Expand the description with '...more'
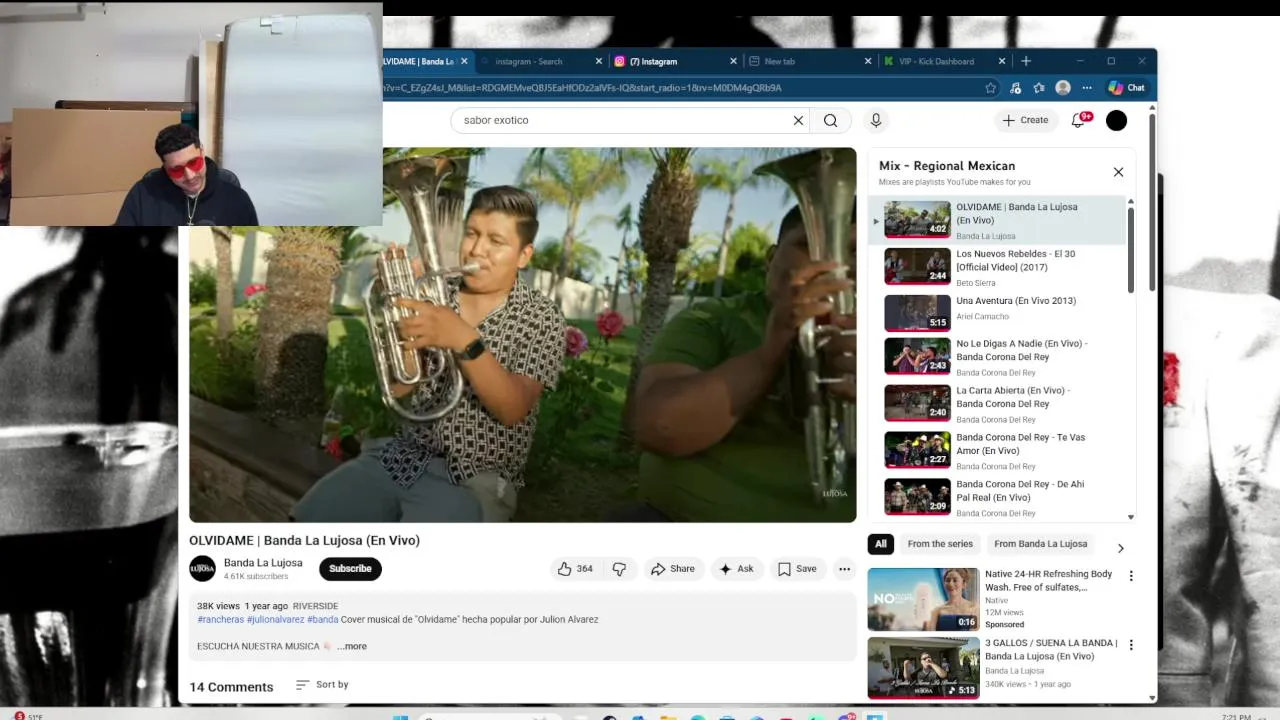 click(x=352, y=646)
